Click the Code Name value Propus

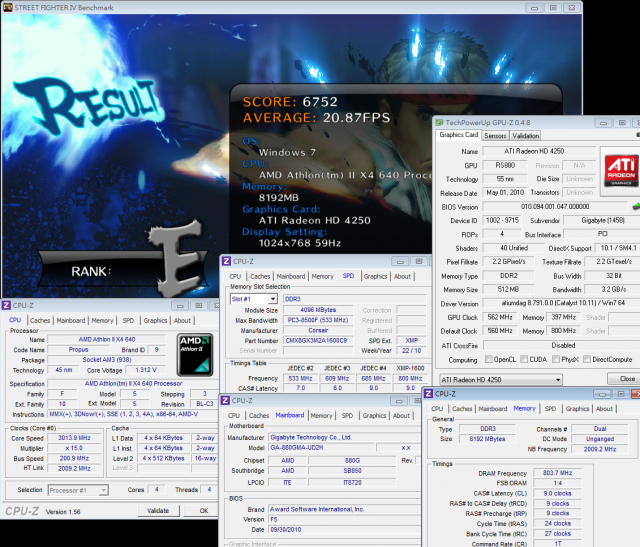[78, 349]
